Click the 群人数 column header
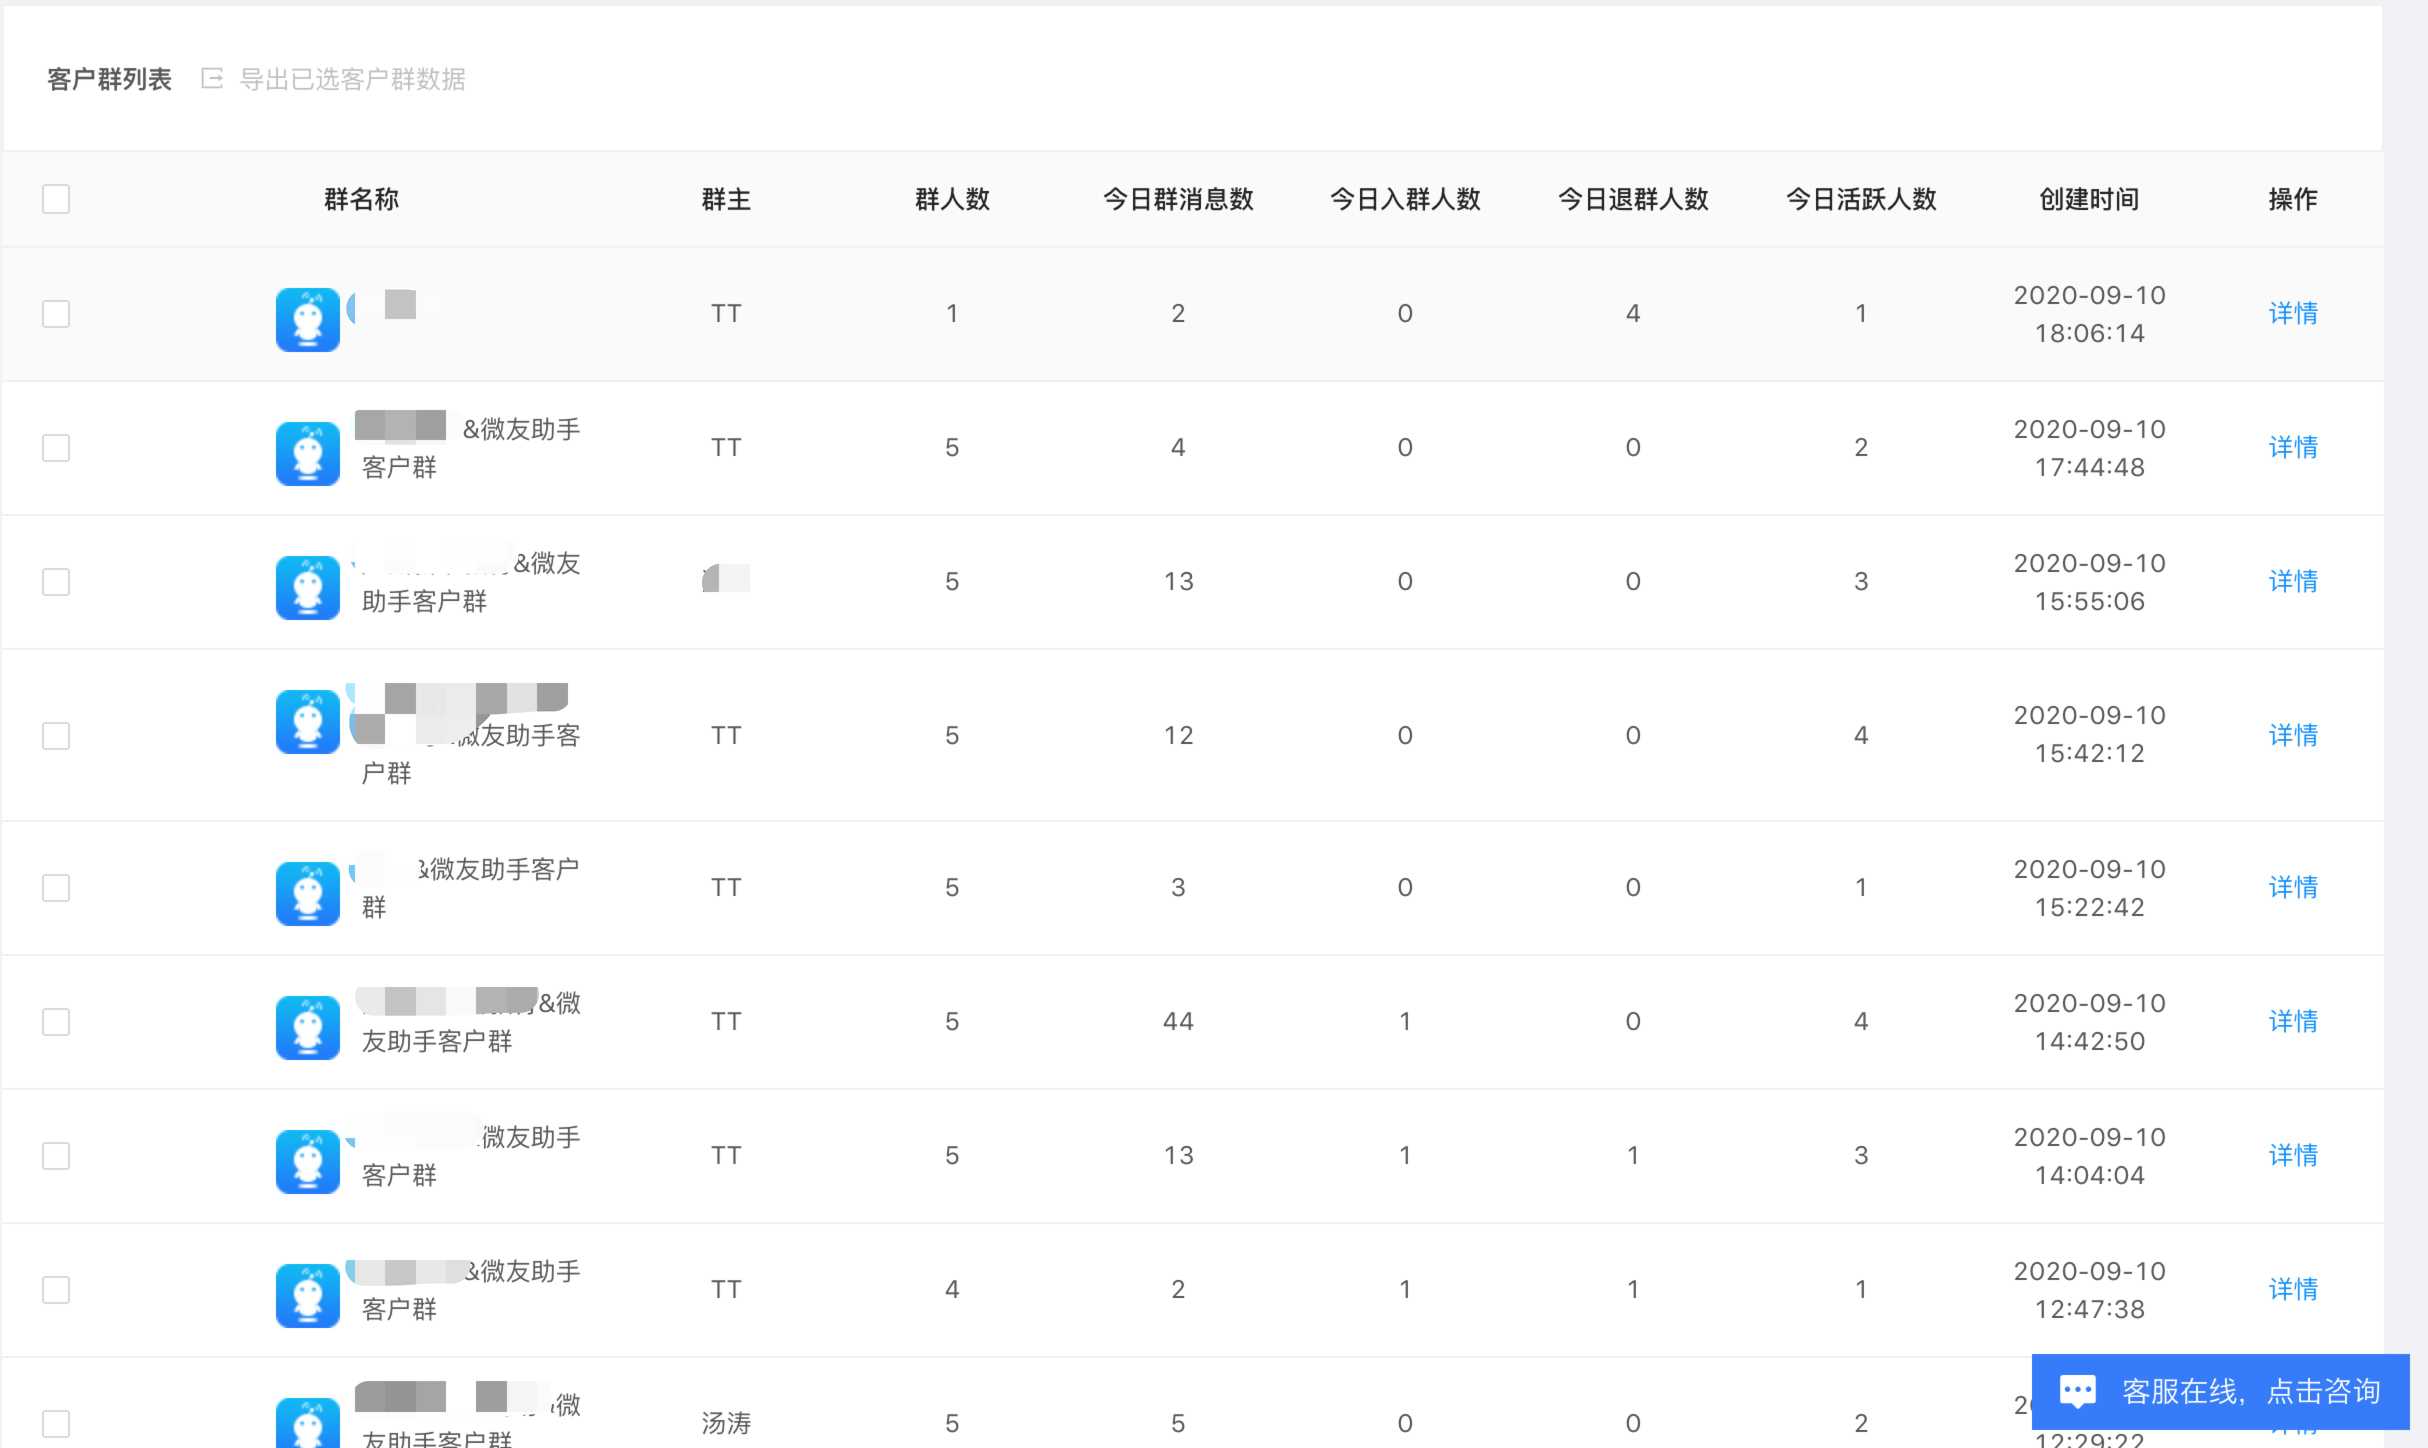Viewport: 2428px width, 1448px height. 952,199
